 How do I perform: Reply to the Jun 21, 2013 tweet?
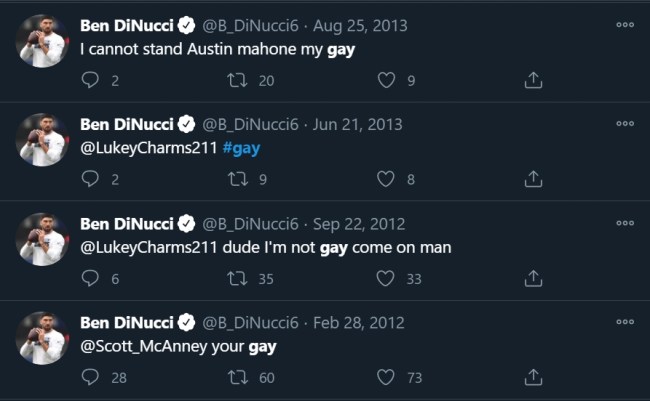point(90,179)
